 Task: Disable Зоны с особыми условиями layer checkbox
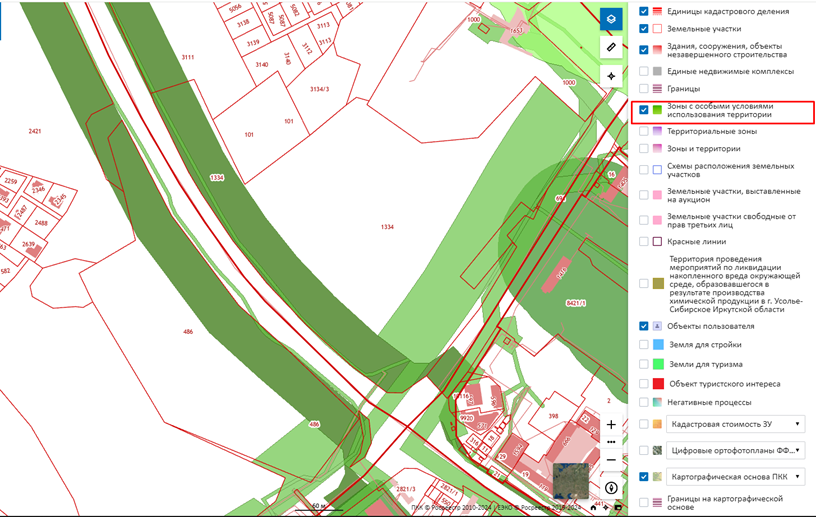tap(644, 110)
